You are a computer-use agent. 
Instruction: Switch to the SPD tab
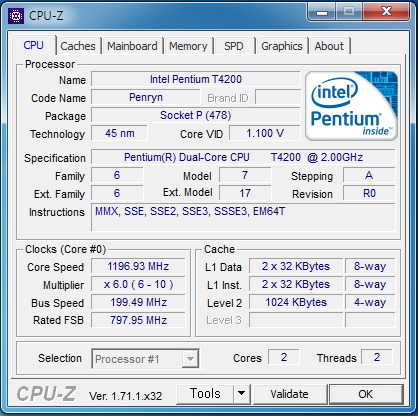[234, 46]
